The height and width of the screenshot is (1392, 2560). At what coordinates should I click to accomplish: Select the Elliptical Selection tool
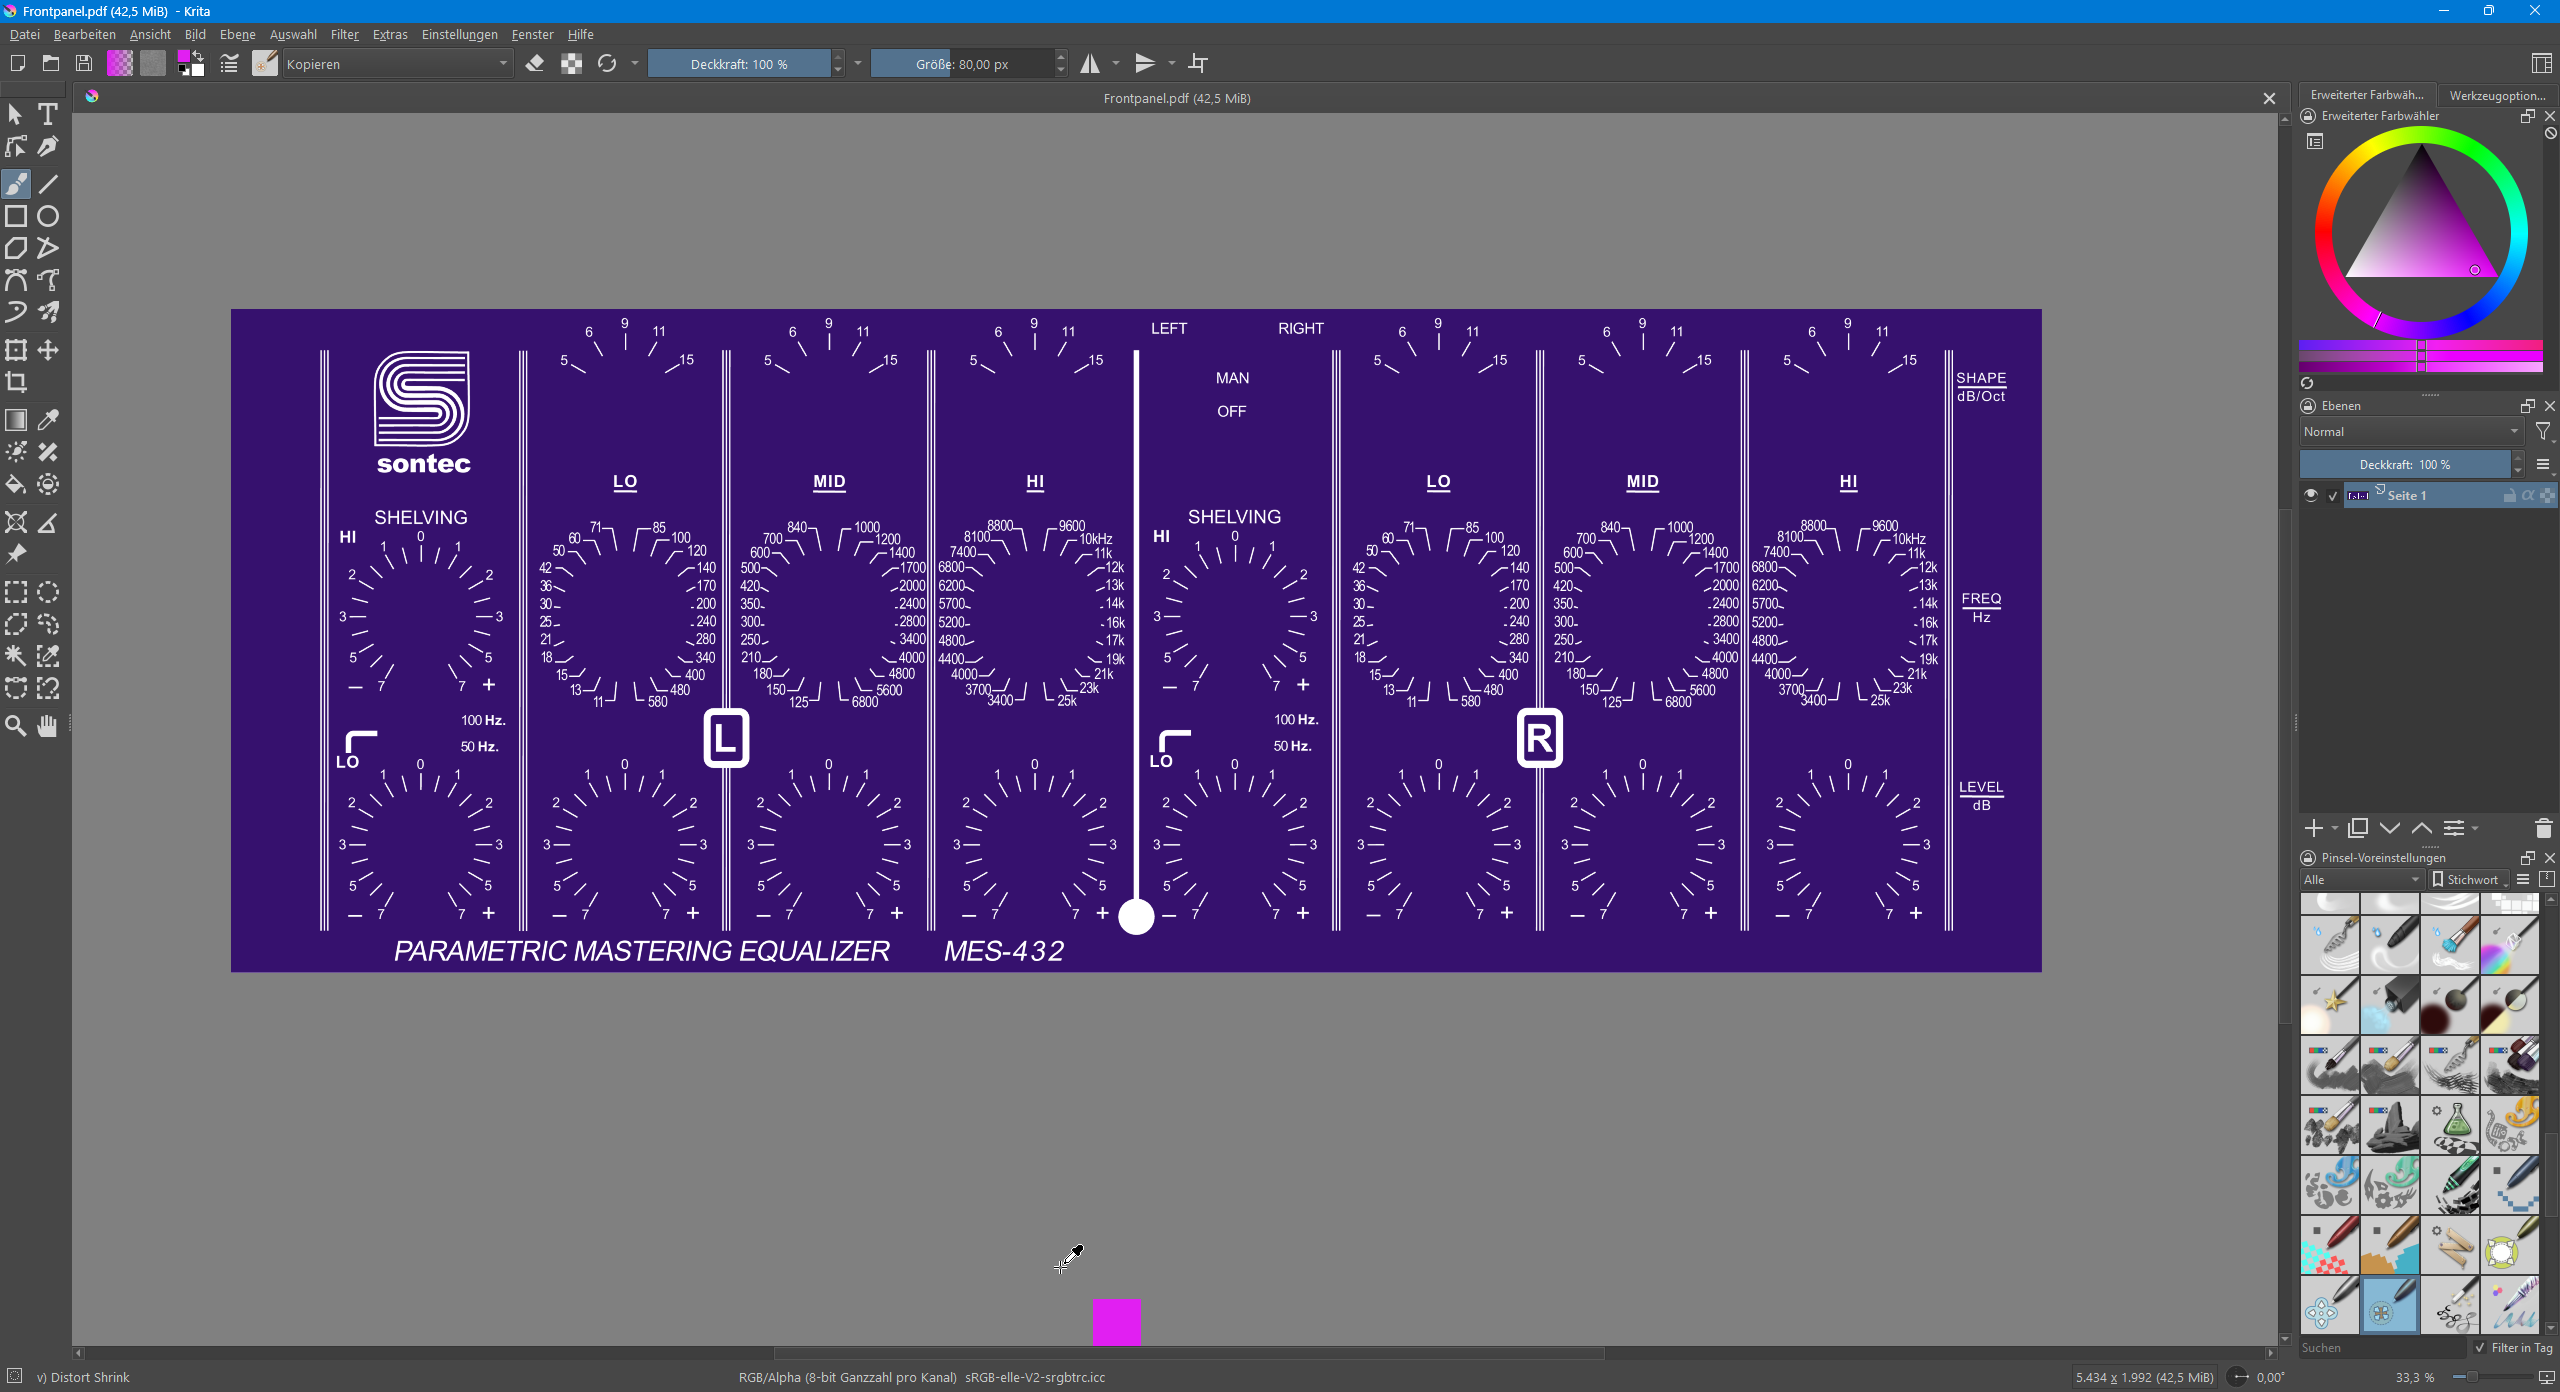tap(47, 592)
